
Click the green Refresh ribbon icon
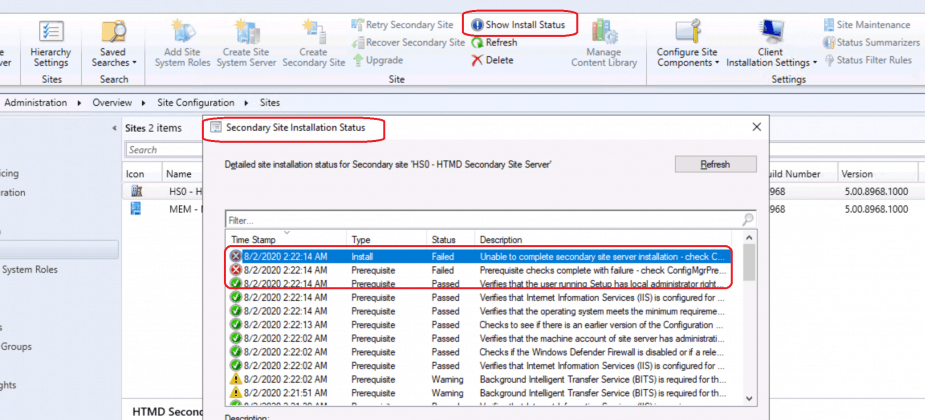pos(478,43)
